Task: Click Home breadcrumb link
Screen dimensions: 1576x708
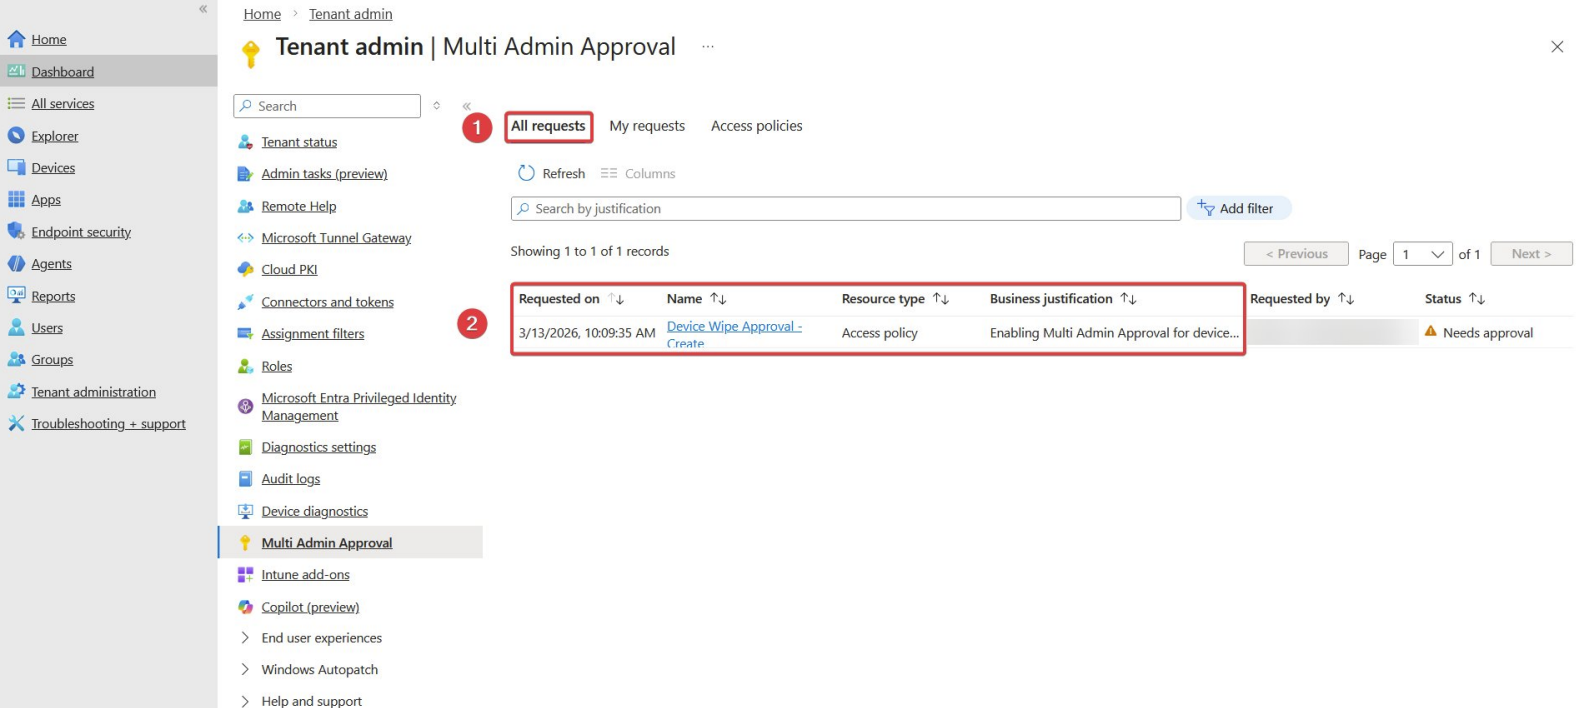Action: tap(262, 14)
